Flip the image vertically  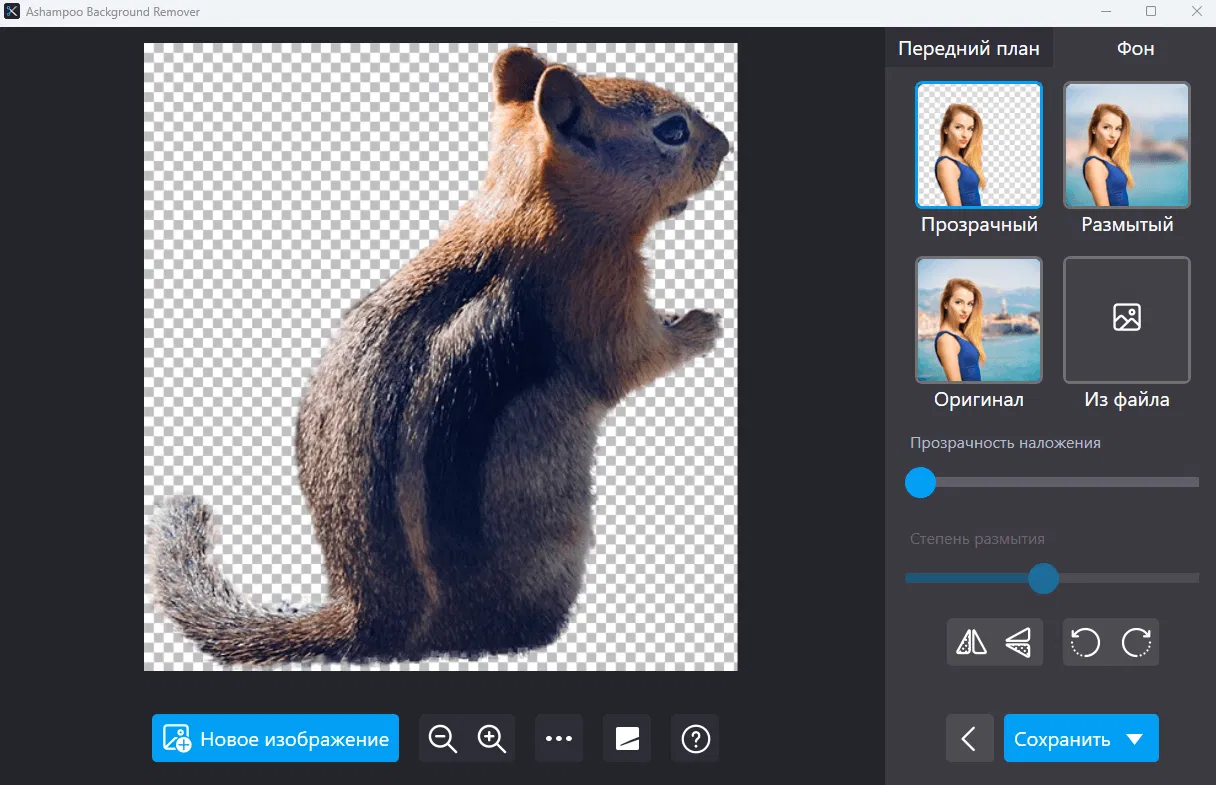pyautogui.click(x=1018, y=642)
